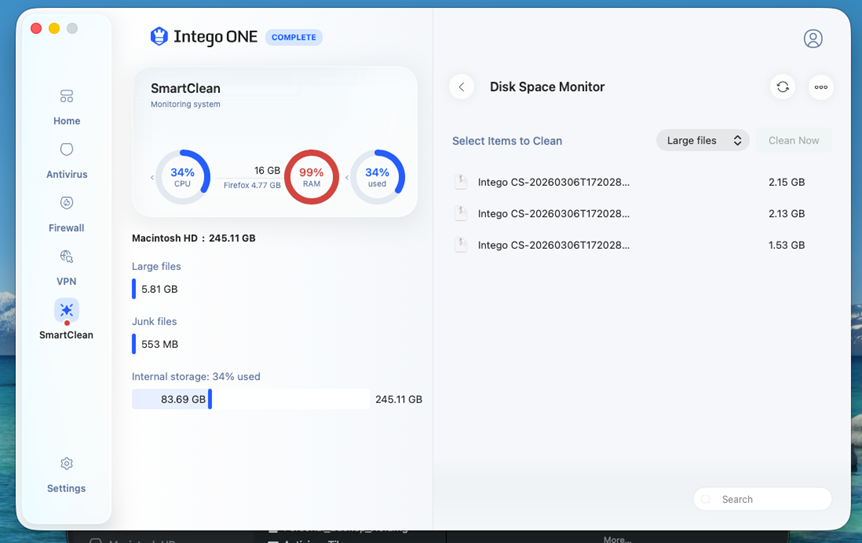Refresh the Disk Space Monitor

point(783,87)
